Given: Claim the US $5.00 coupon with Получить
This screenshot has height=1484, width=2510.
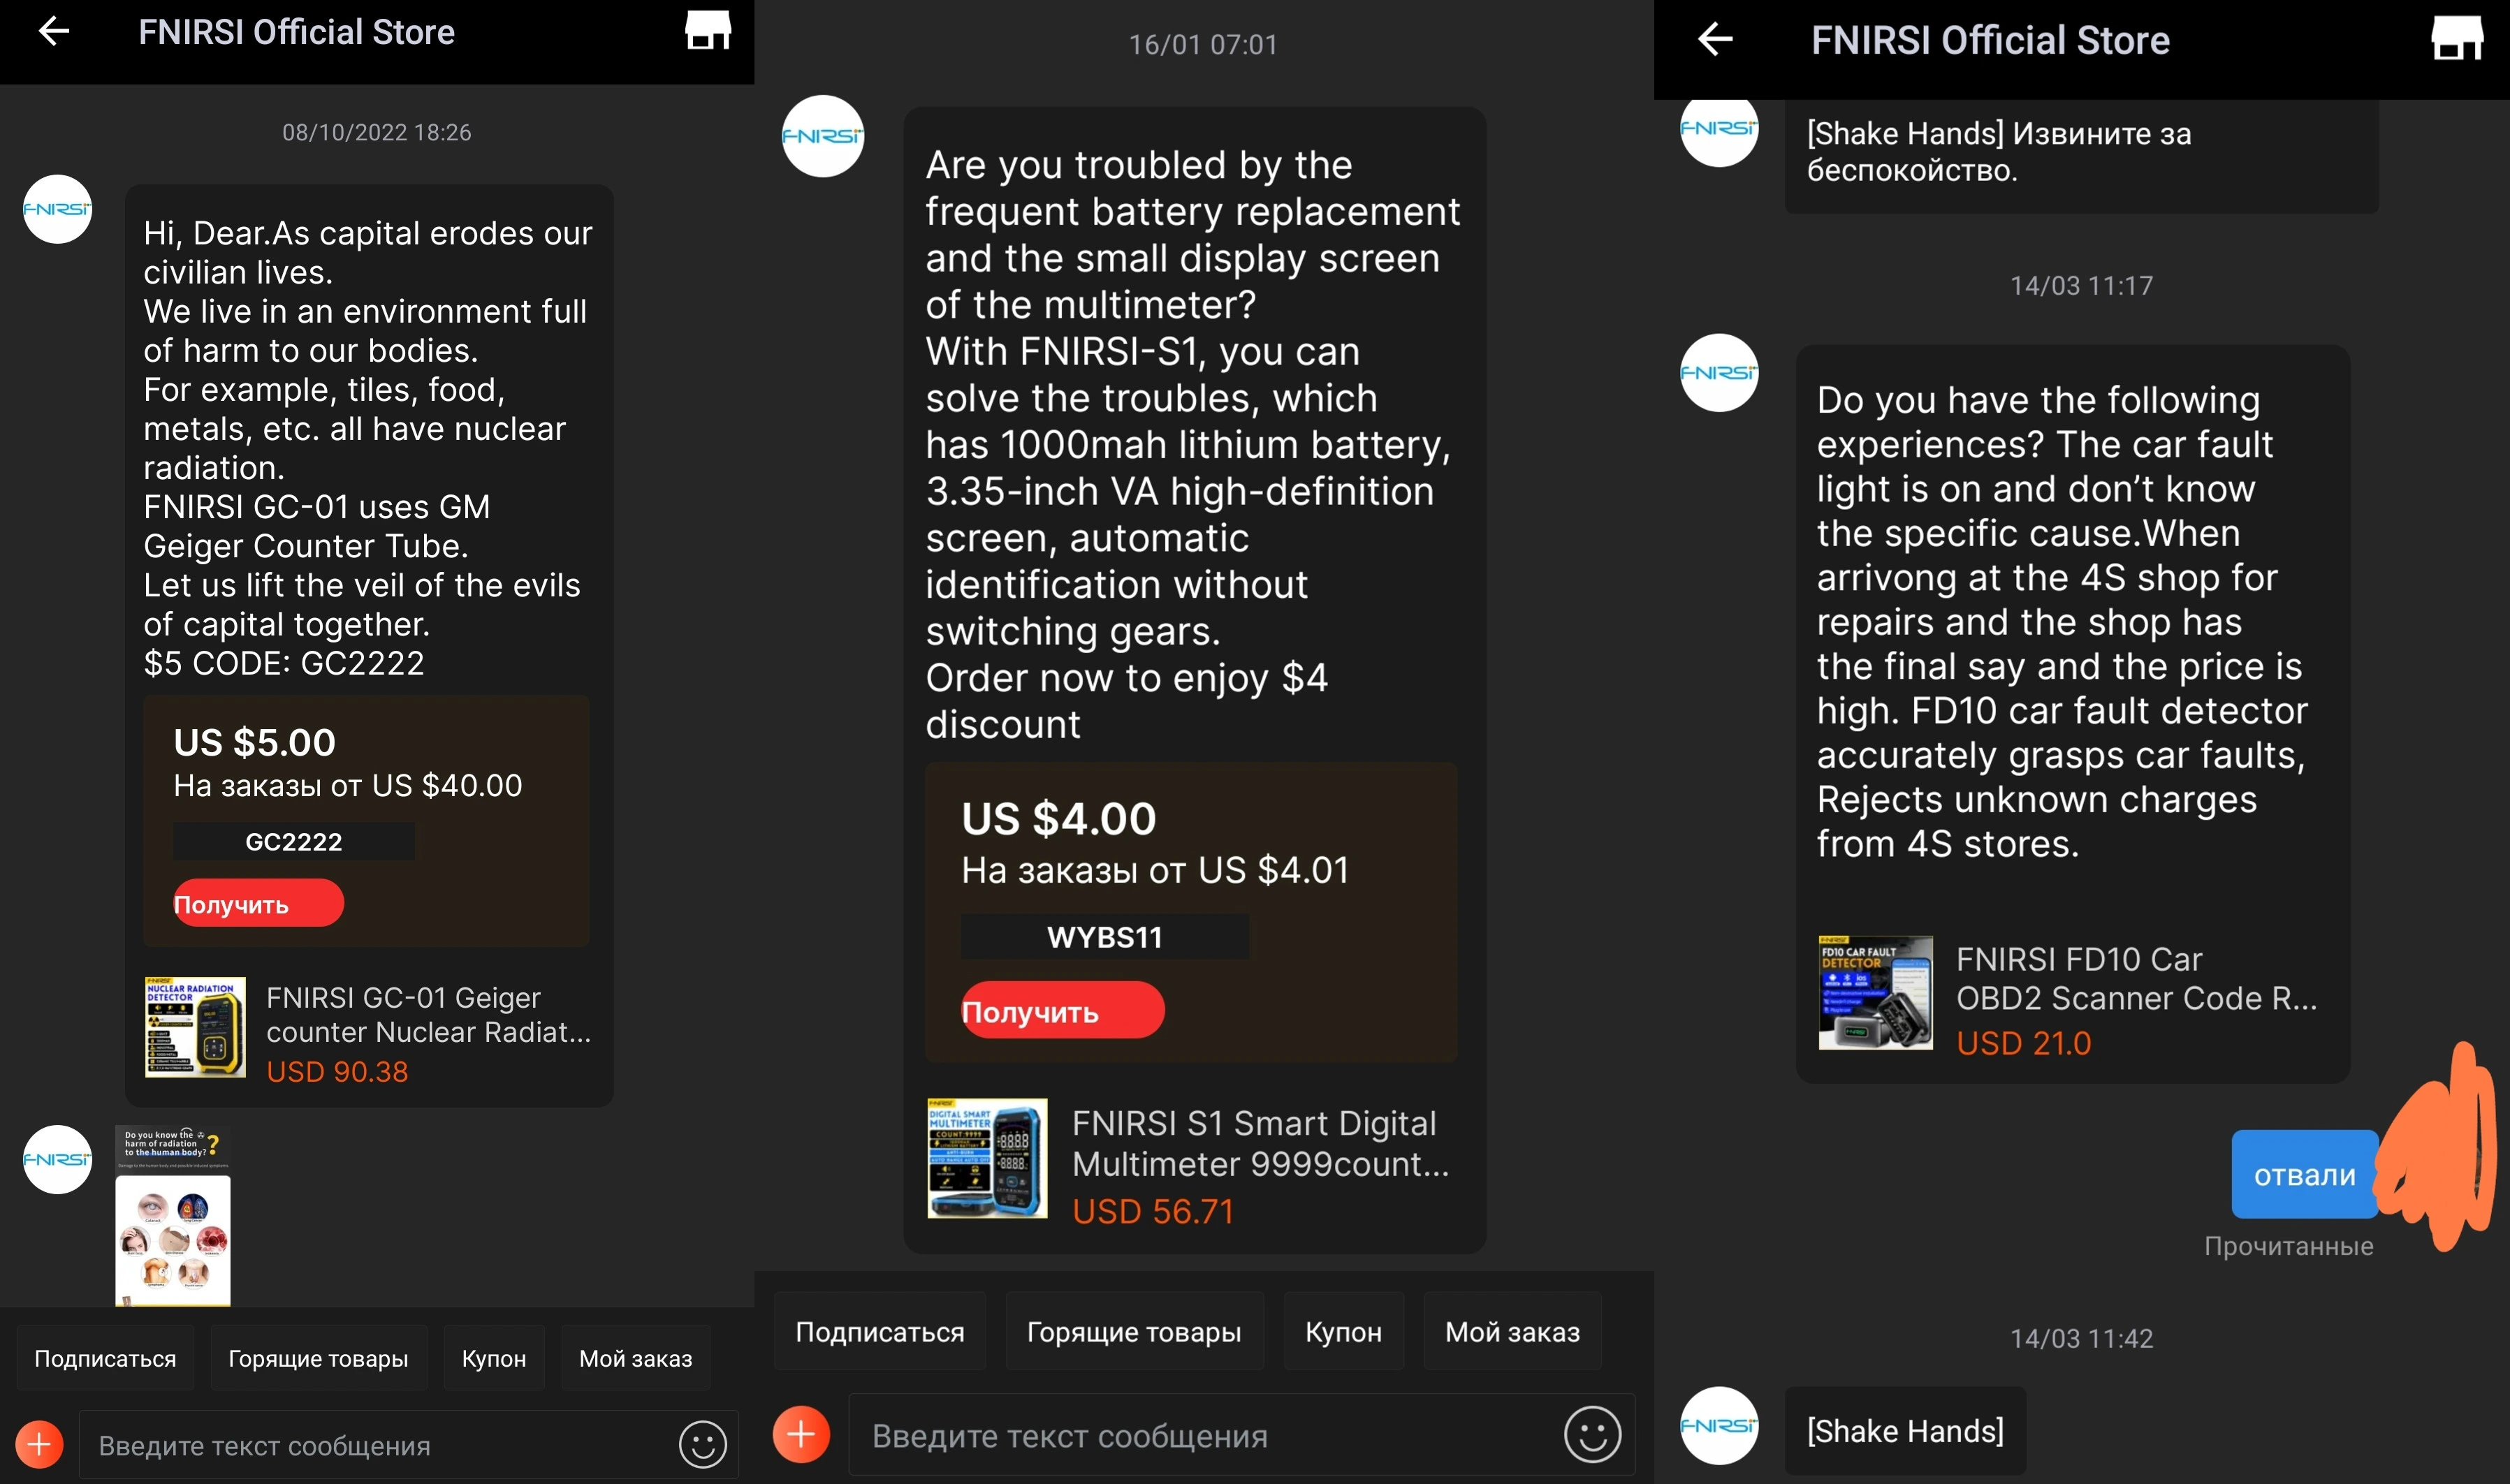Looking at the screenshot, I should [258, 903].
